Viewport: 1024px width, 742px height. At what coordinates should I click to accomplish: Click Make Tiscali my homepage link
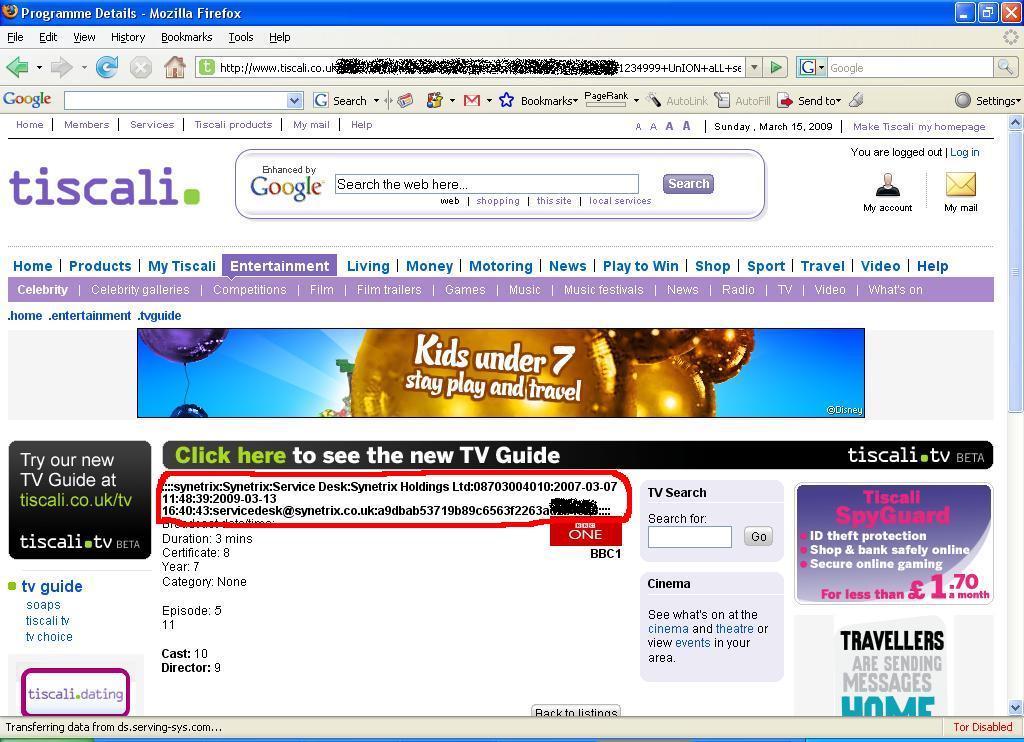click(919, 127)
